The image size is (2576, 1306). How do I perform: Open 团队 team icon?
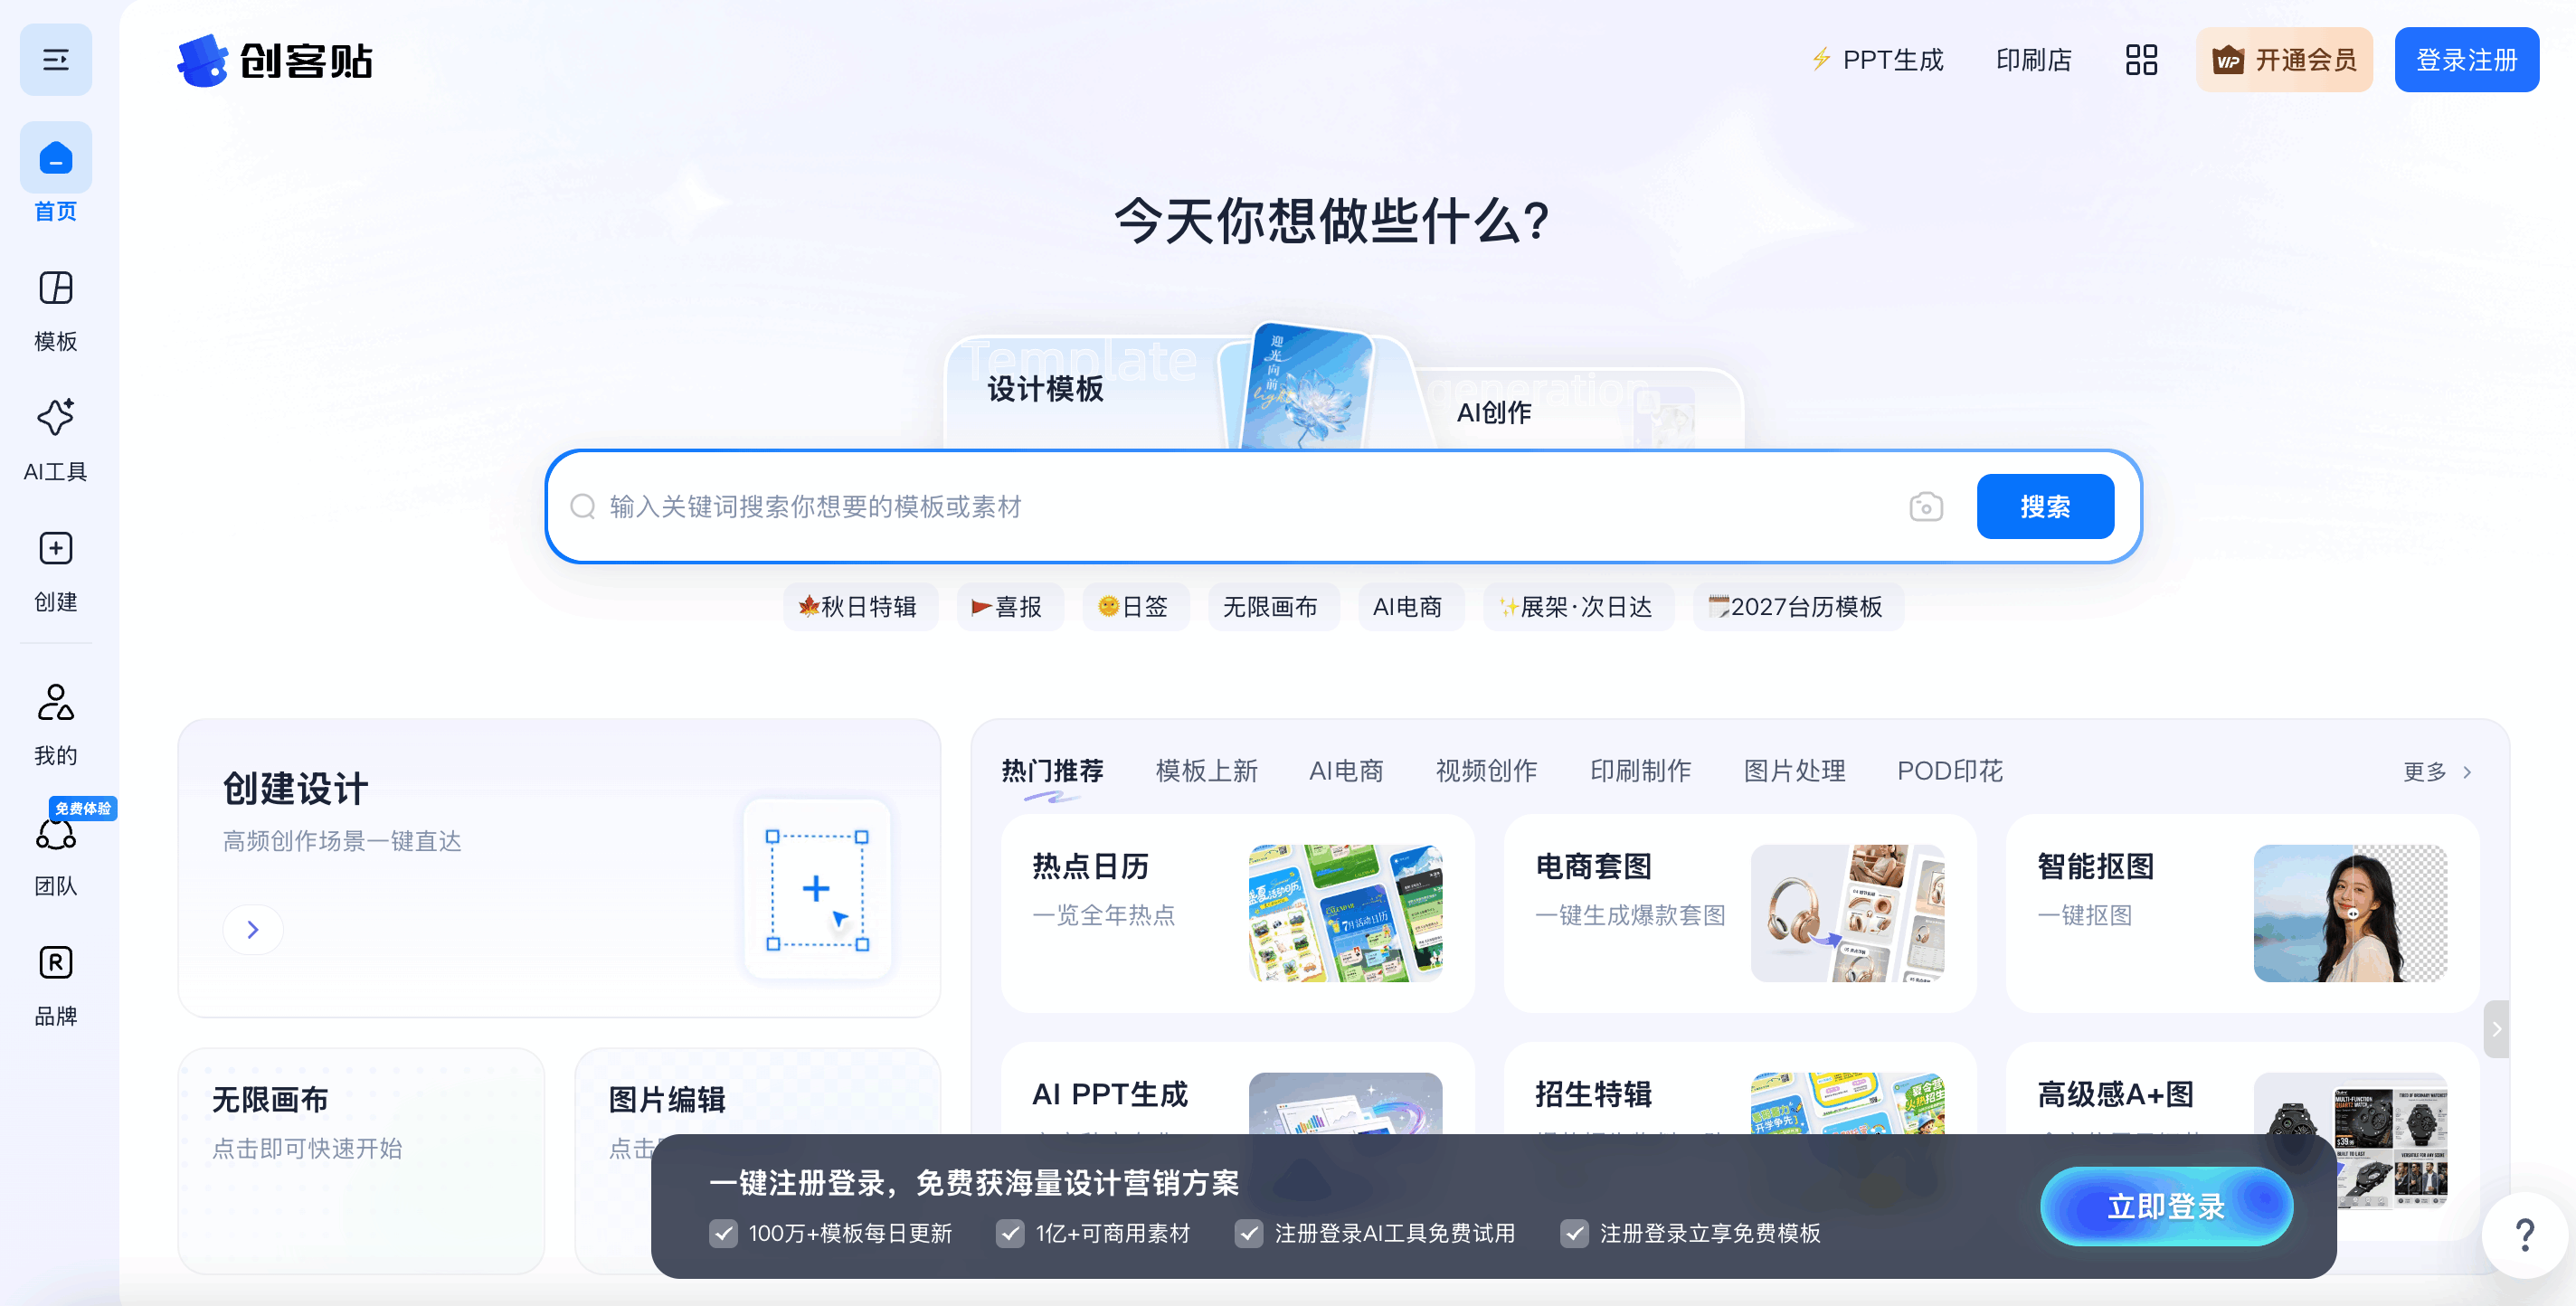click(56, 833)
